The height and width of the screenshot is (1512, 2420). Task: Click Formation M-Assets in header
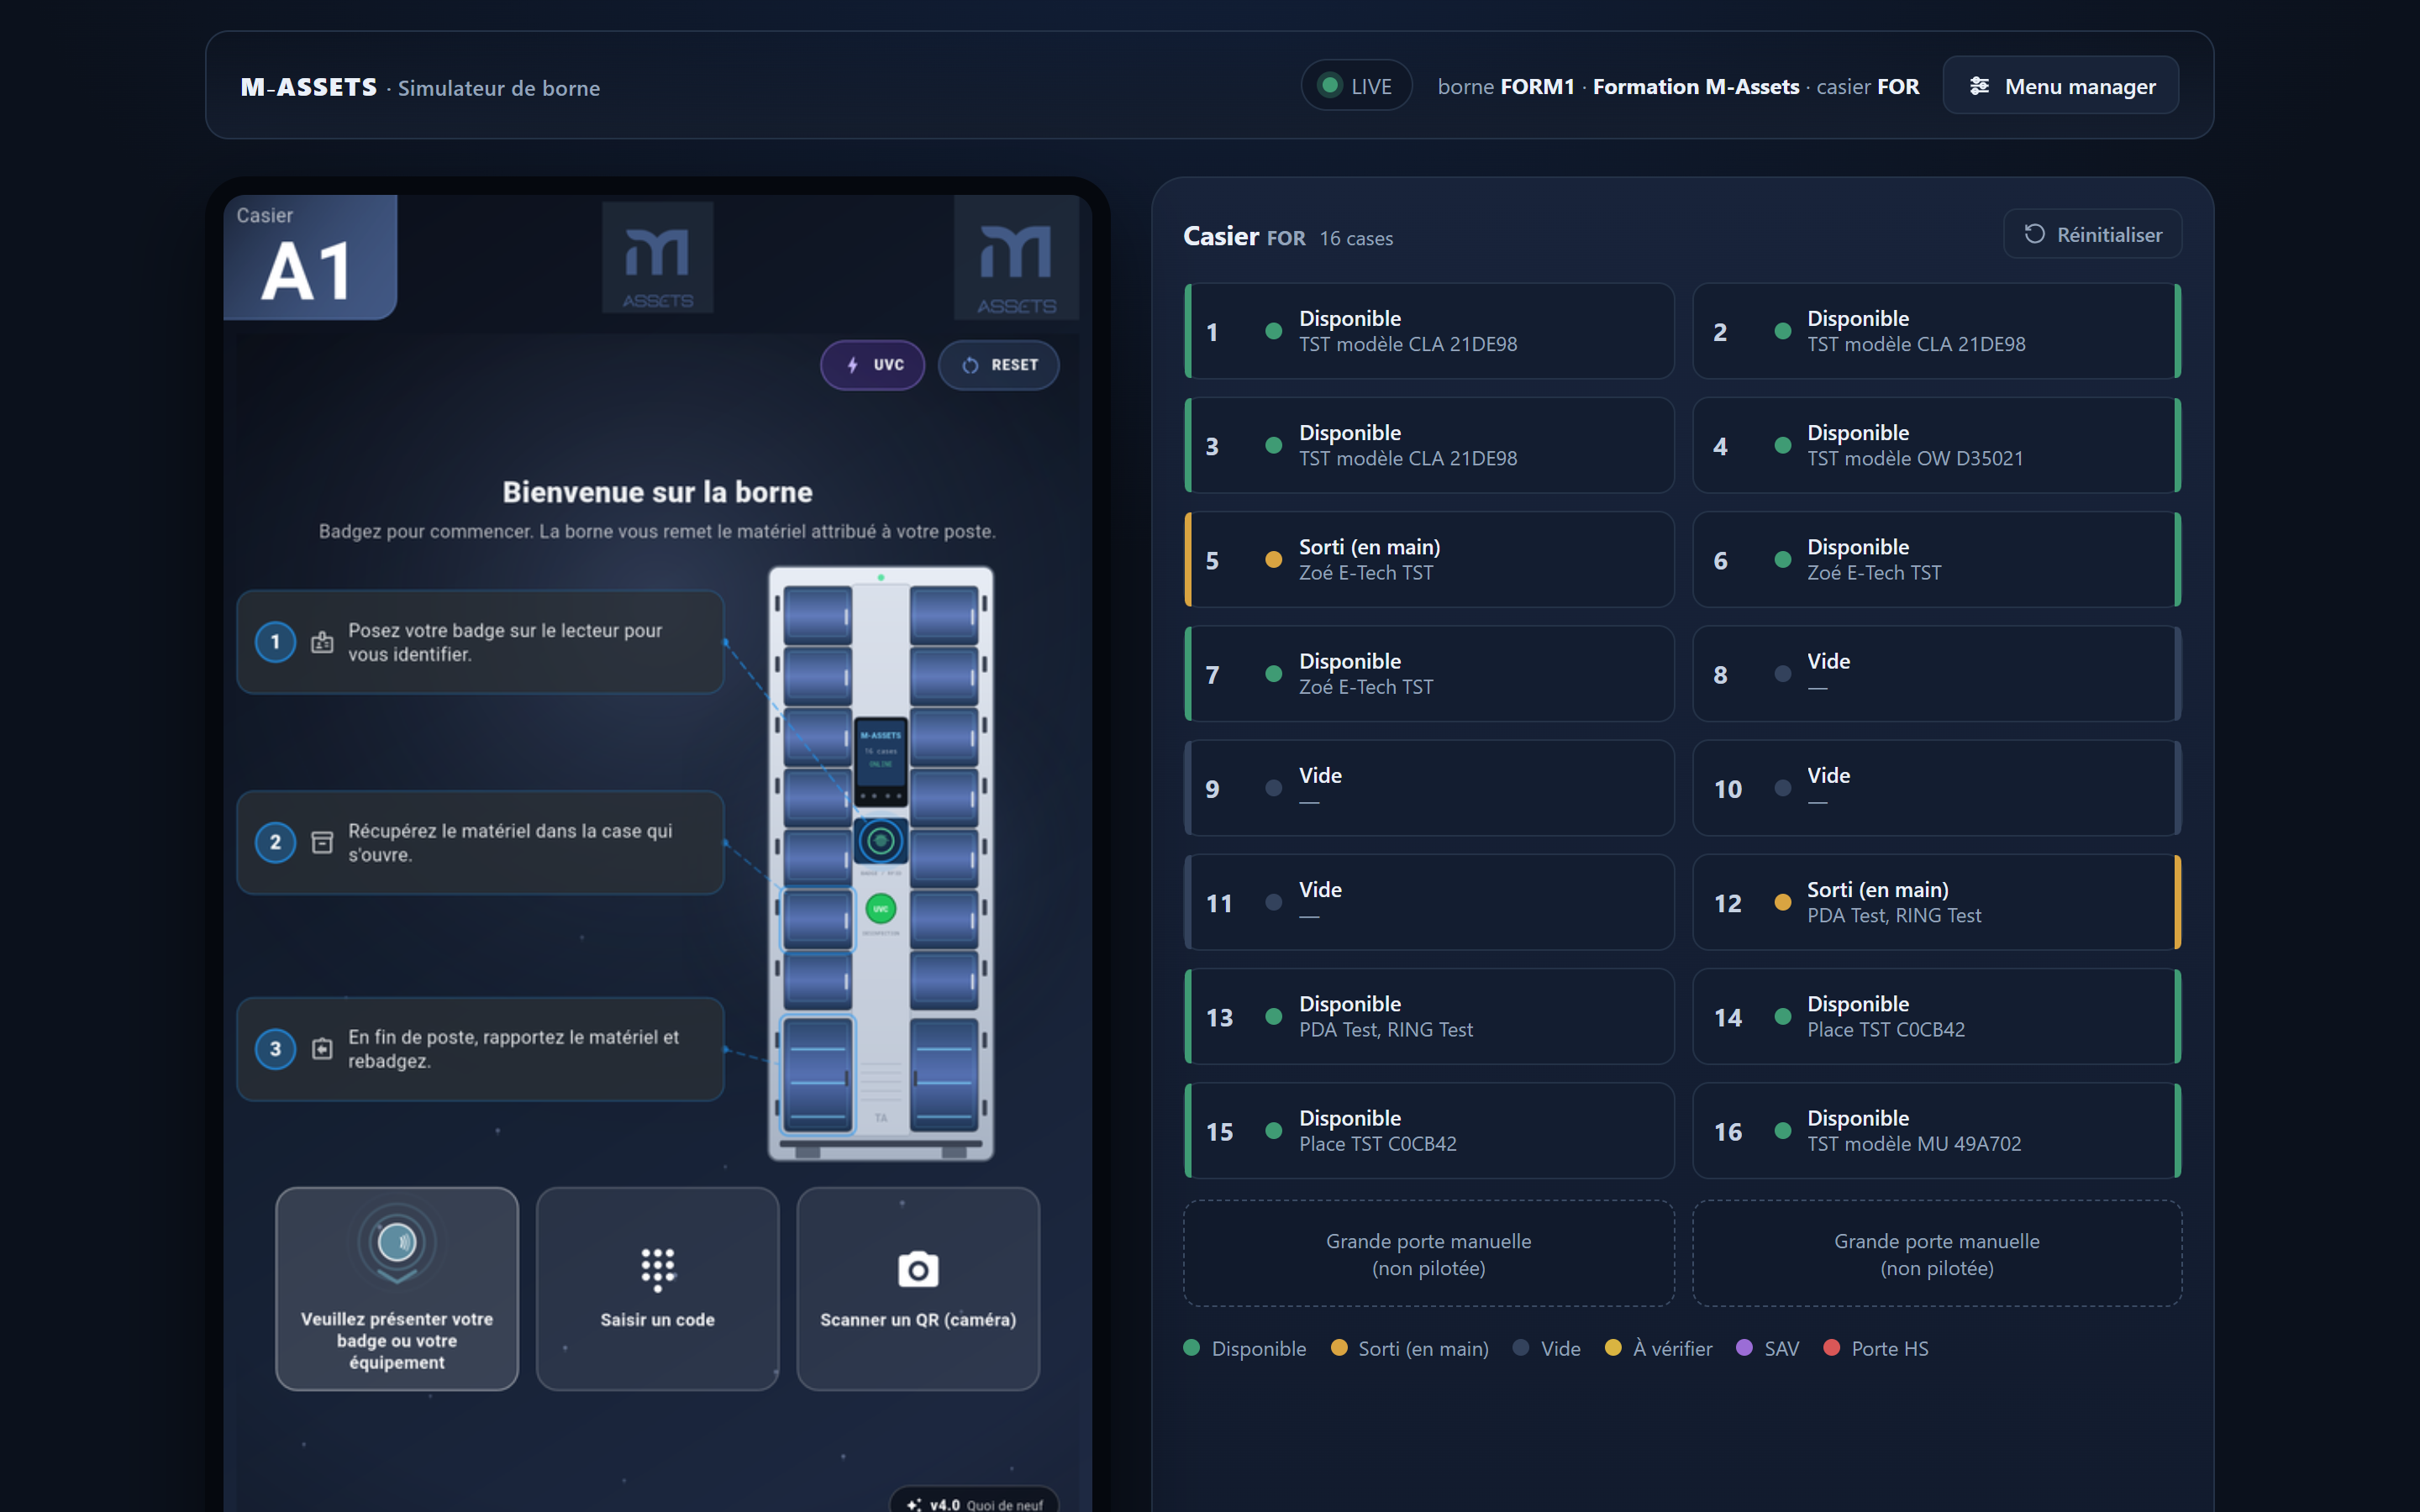(x=1696, y=87)
